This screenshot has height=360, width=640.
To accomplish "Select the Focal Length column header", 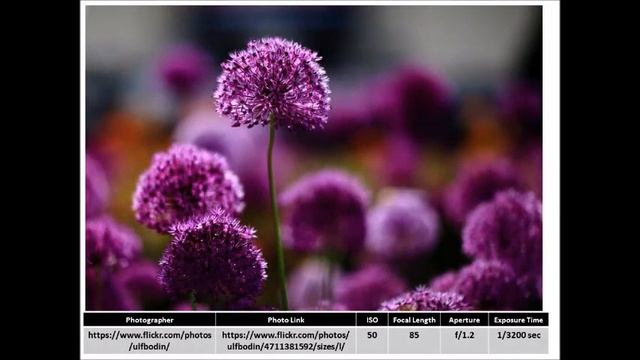I will pyautogui.click(x=414, y=320).
